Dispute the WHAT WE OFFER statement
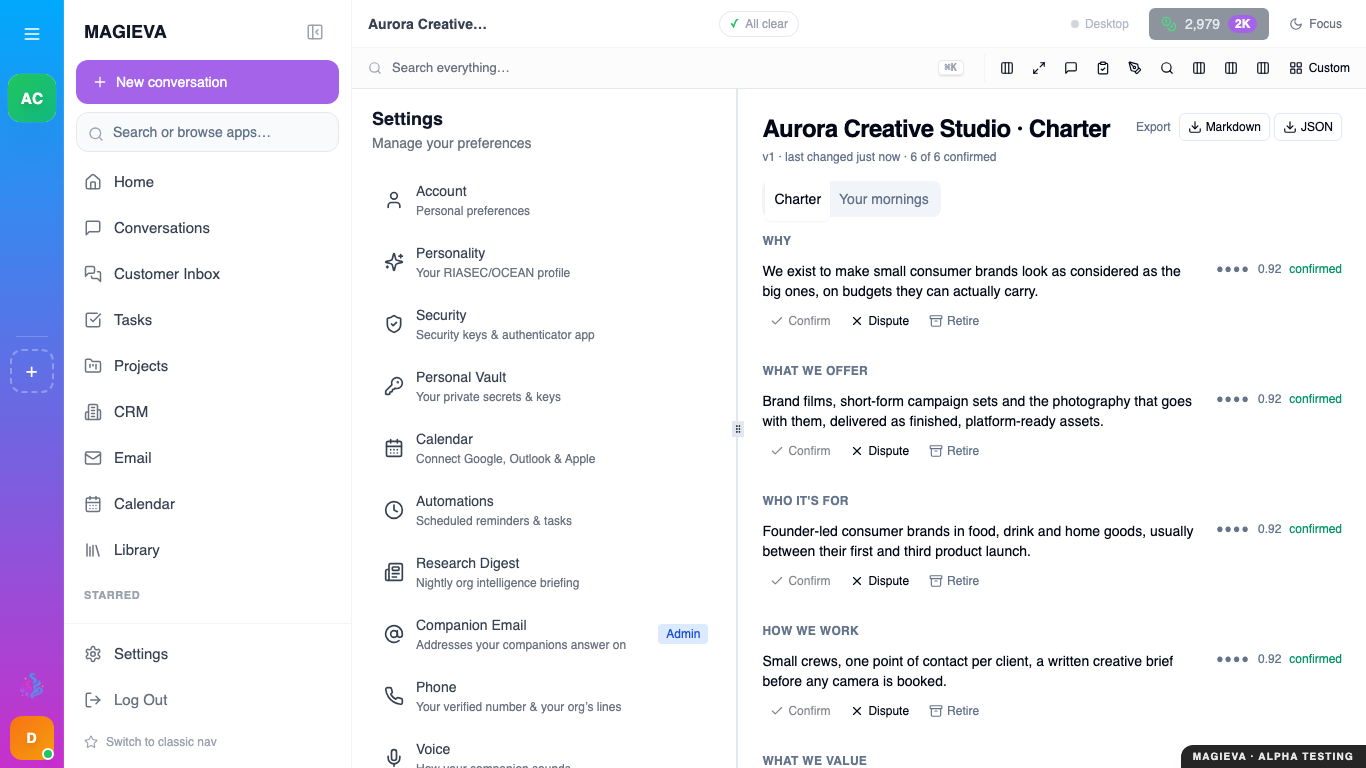Viewport: 1366px width, 768px height. pos(881,451)
